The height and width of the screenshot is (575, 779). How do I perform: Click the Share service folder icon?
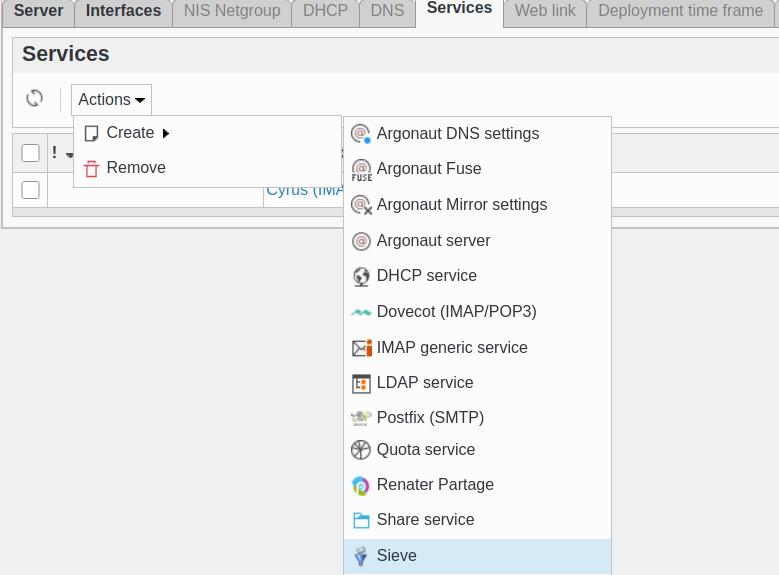click(361, 520)
